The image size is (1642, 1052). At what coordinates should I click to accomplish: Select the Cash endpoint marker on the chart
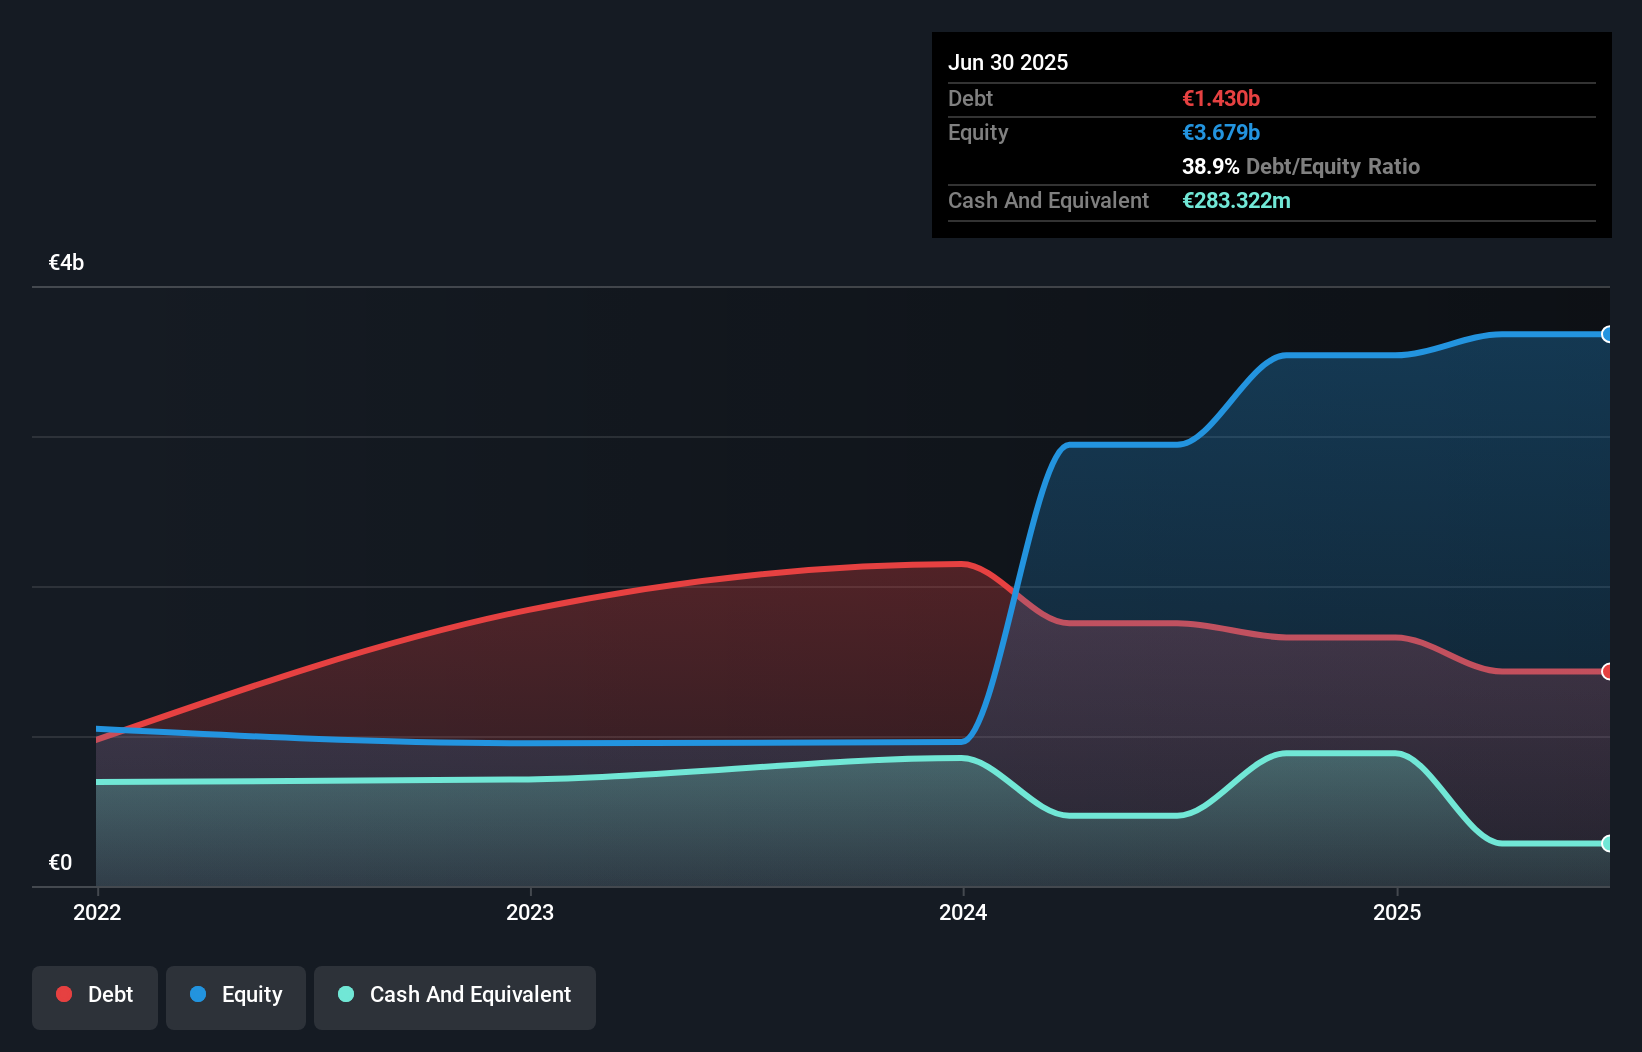(x=1607, y=845)
